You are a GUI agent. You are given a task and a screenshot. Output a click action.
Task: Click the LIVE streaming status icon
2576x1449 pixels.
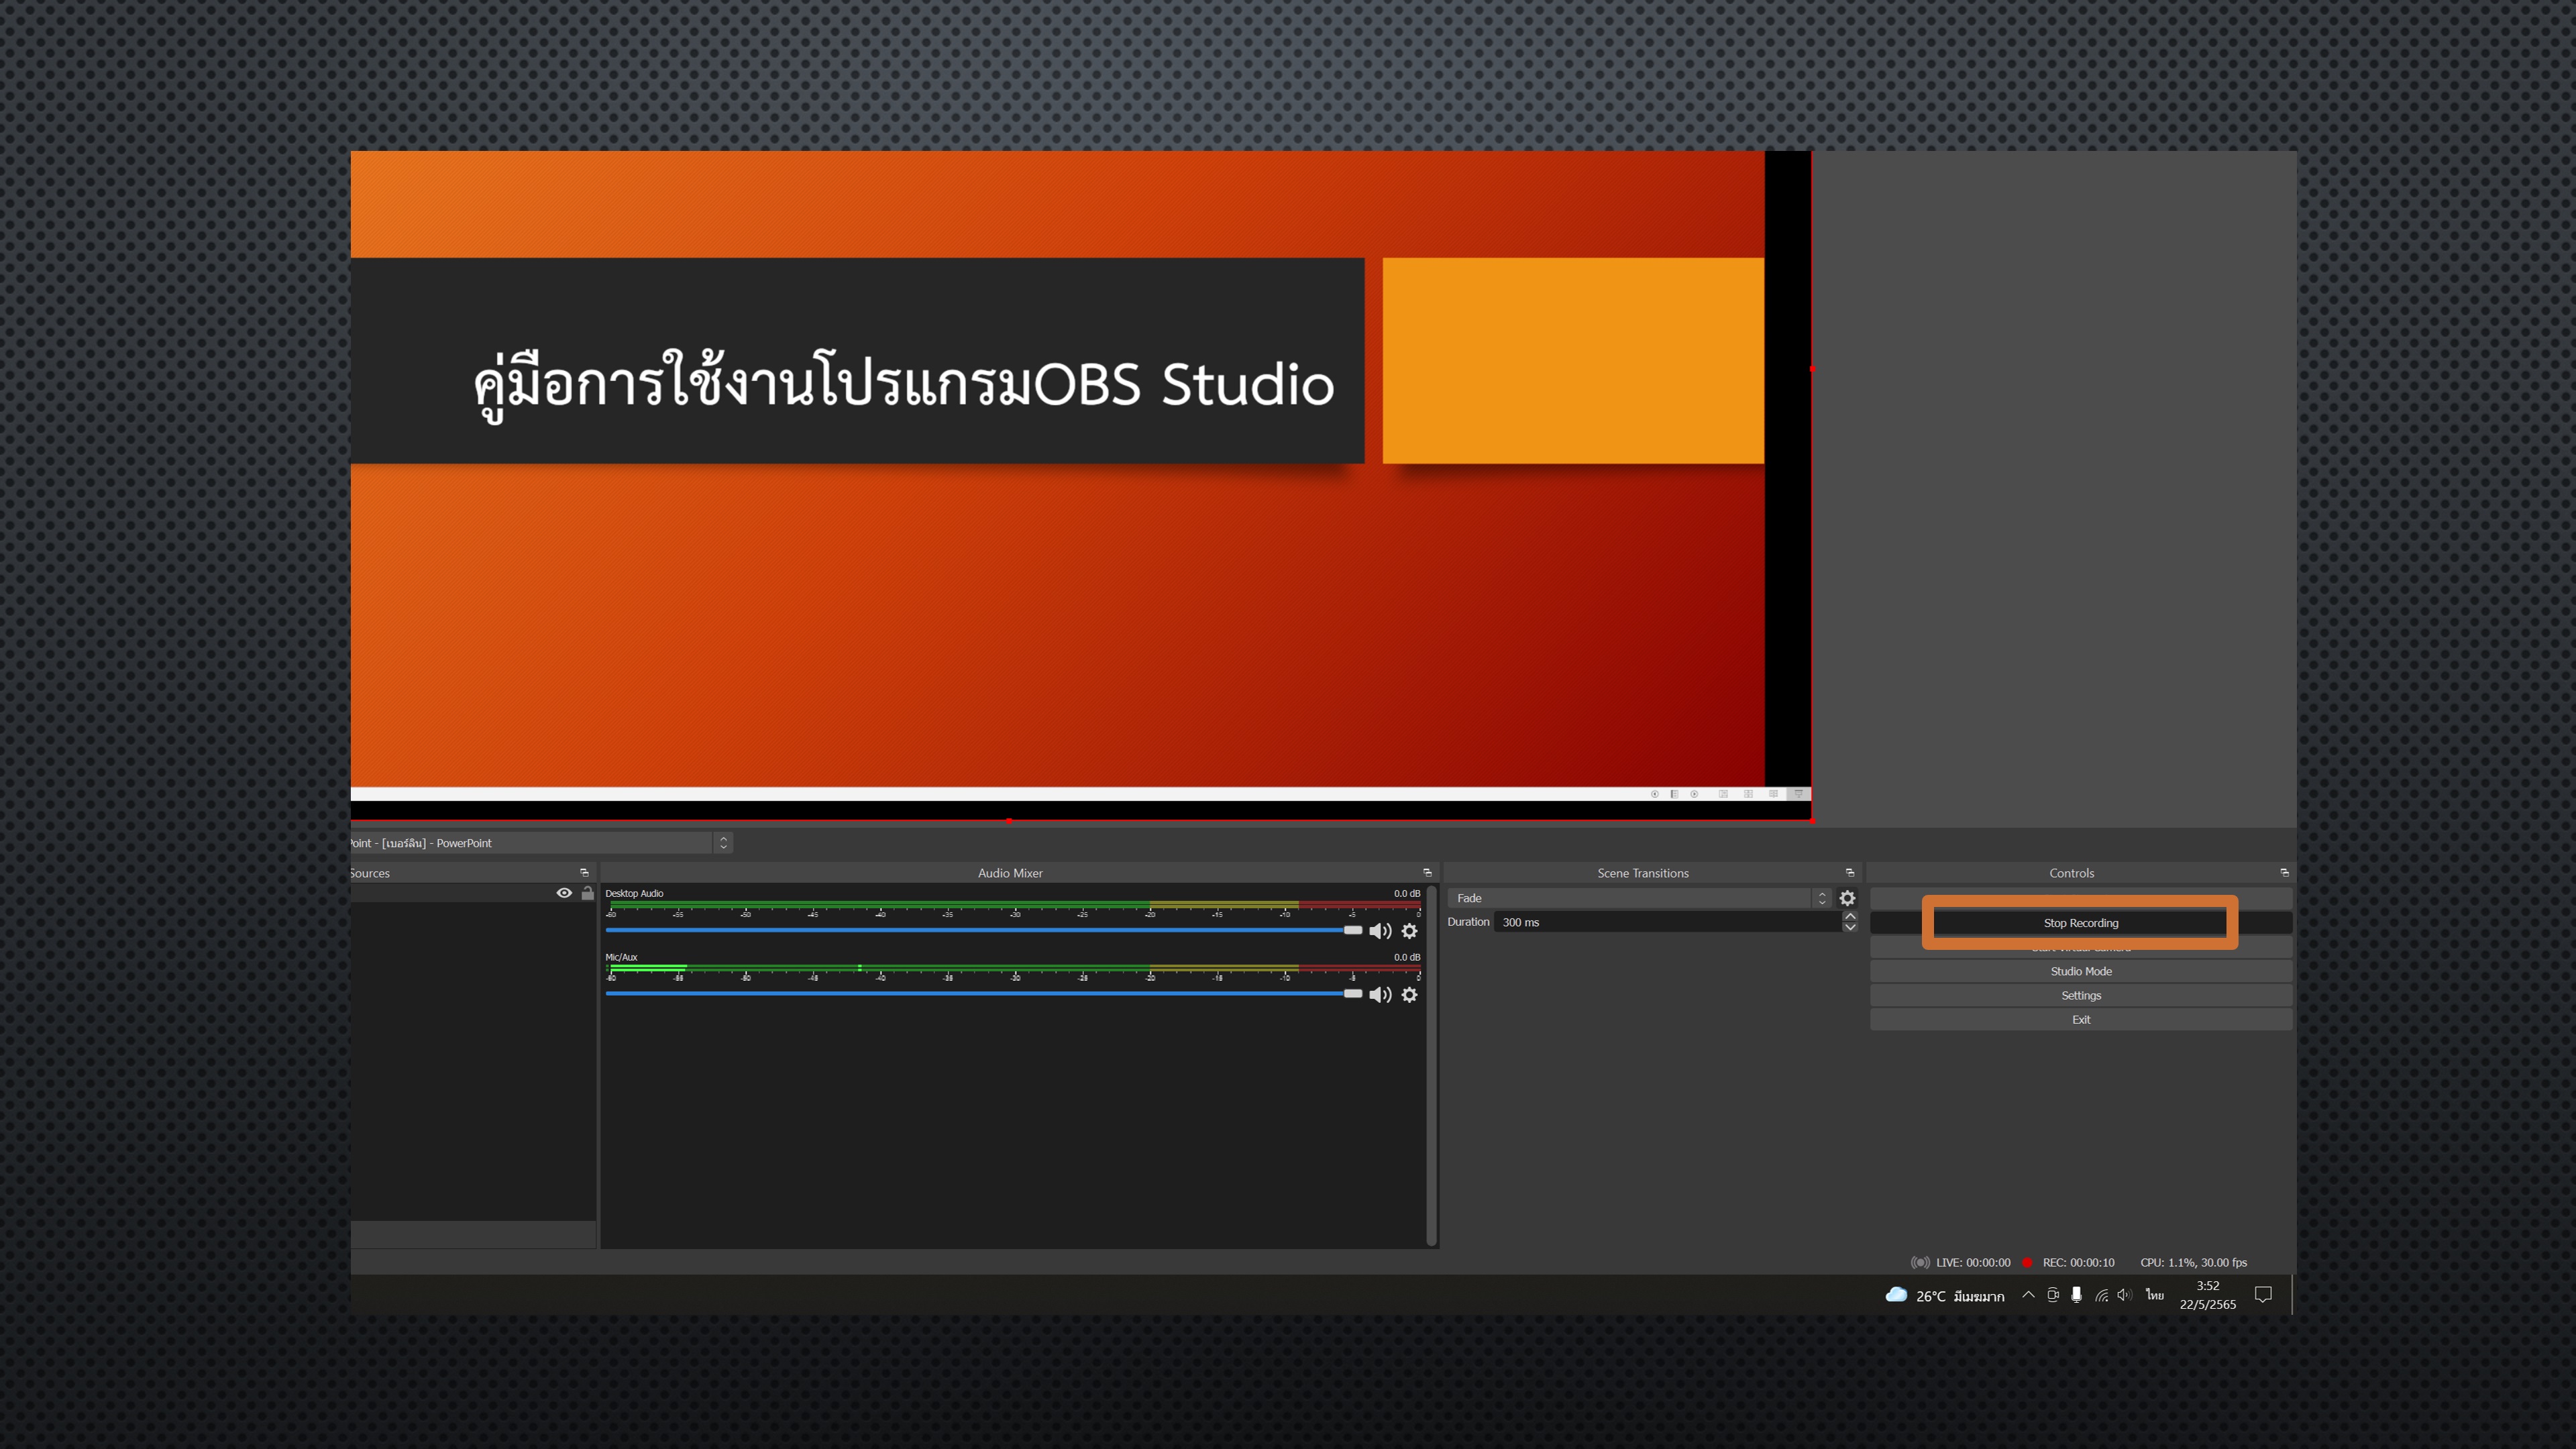[x=1919, y=1262]
